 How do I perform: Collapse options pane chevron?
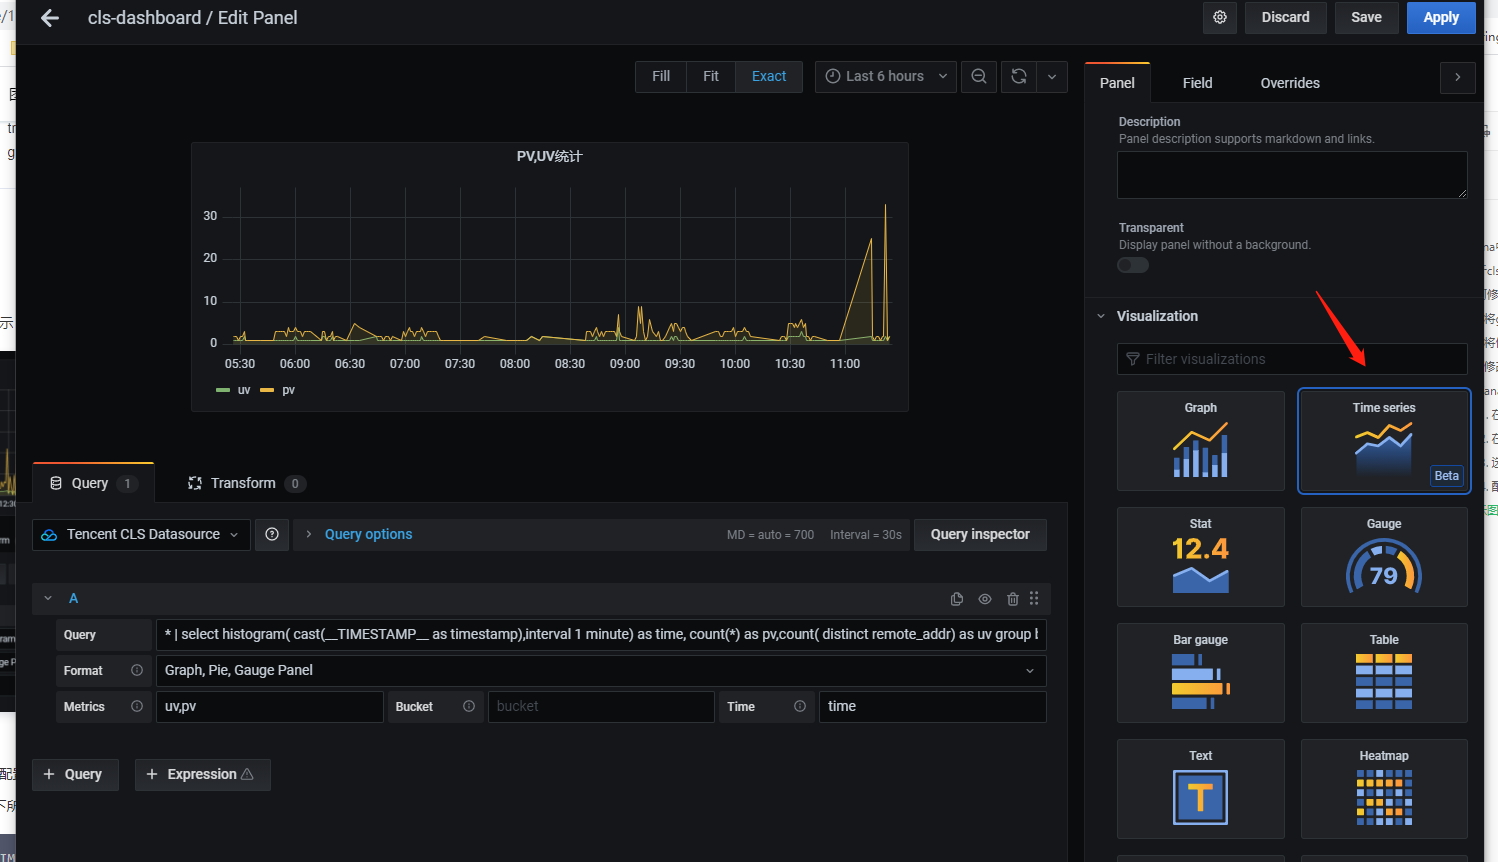pos(1458,77)
